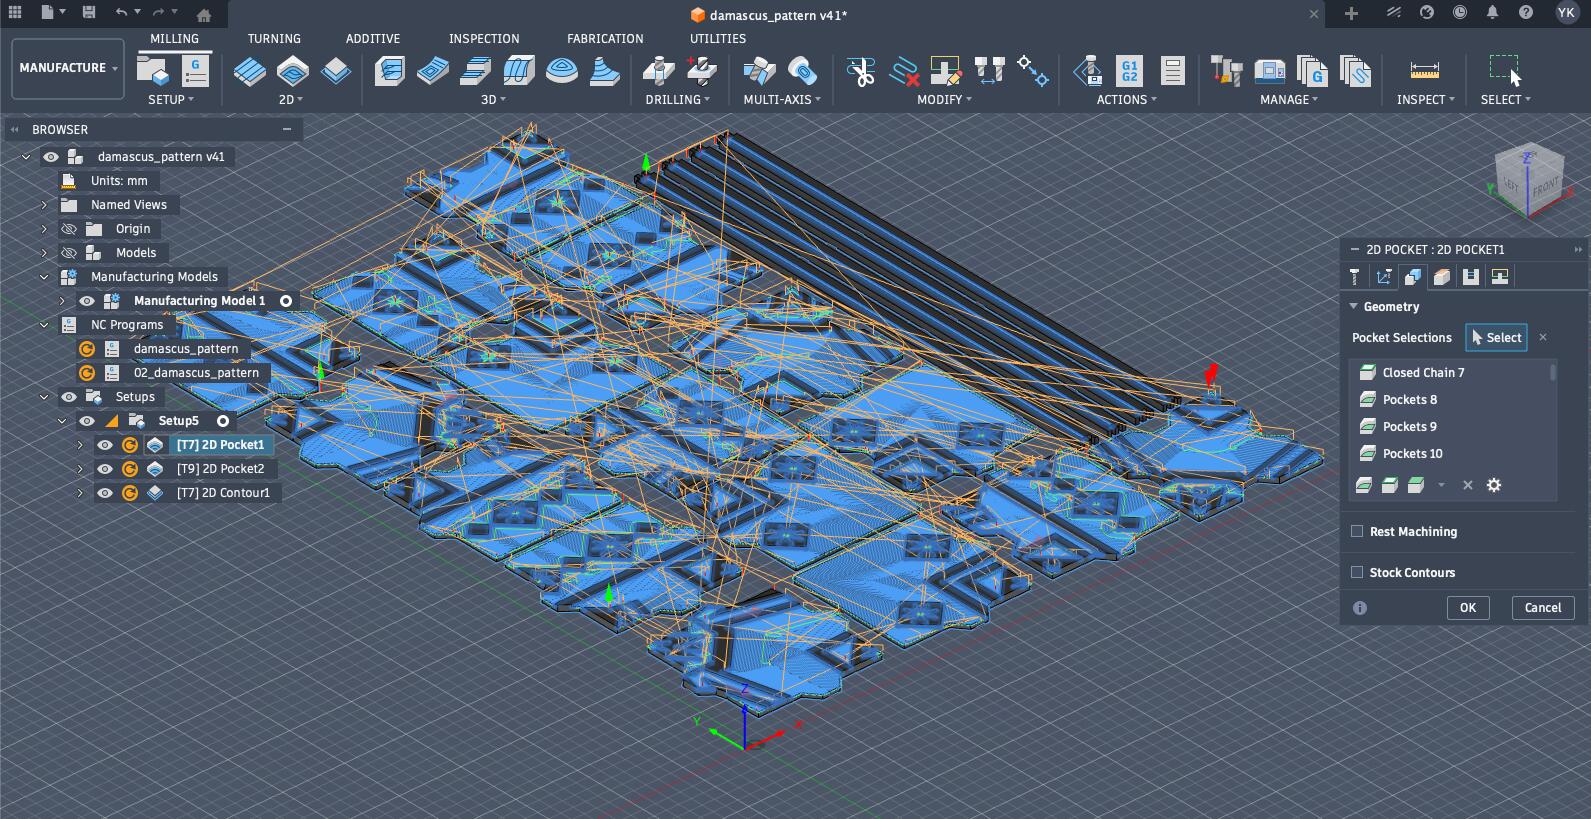Open the job status clock icon

(x=1460, y=13)
